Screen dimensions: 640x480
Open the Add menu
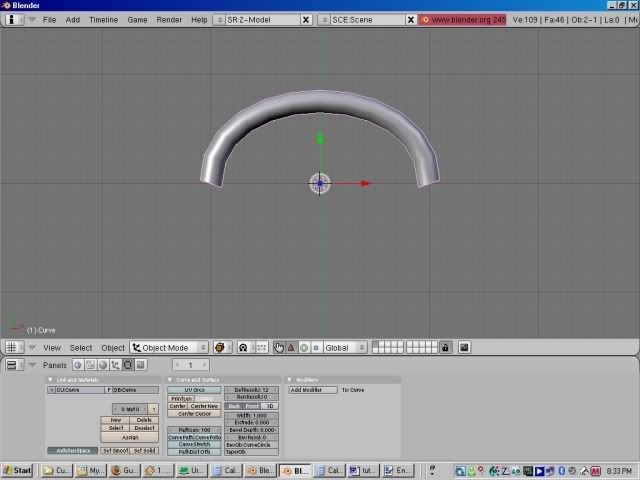(73, 20)
